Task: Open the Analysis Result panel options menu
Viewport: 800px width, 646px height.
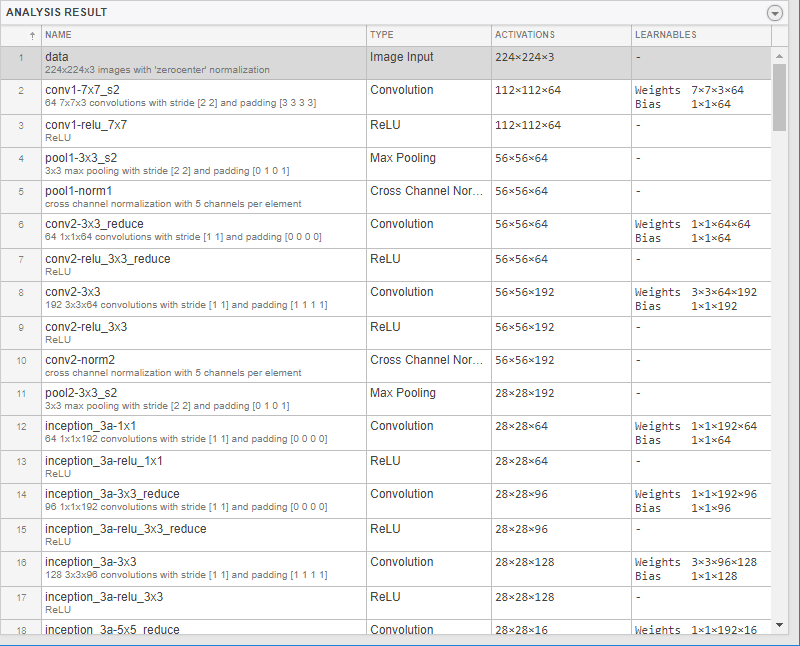Action: [x=774, y=13]
